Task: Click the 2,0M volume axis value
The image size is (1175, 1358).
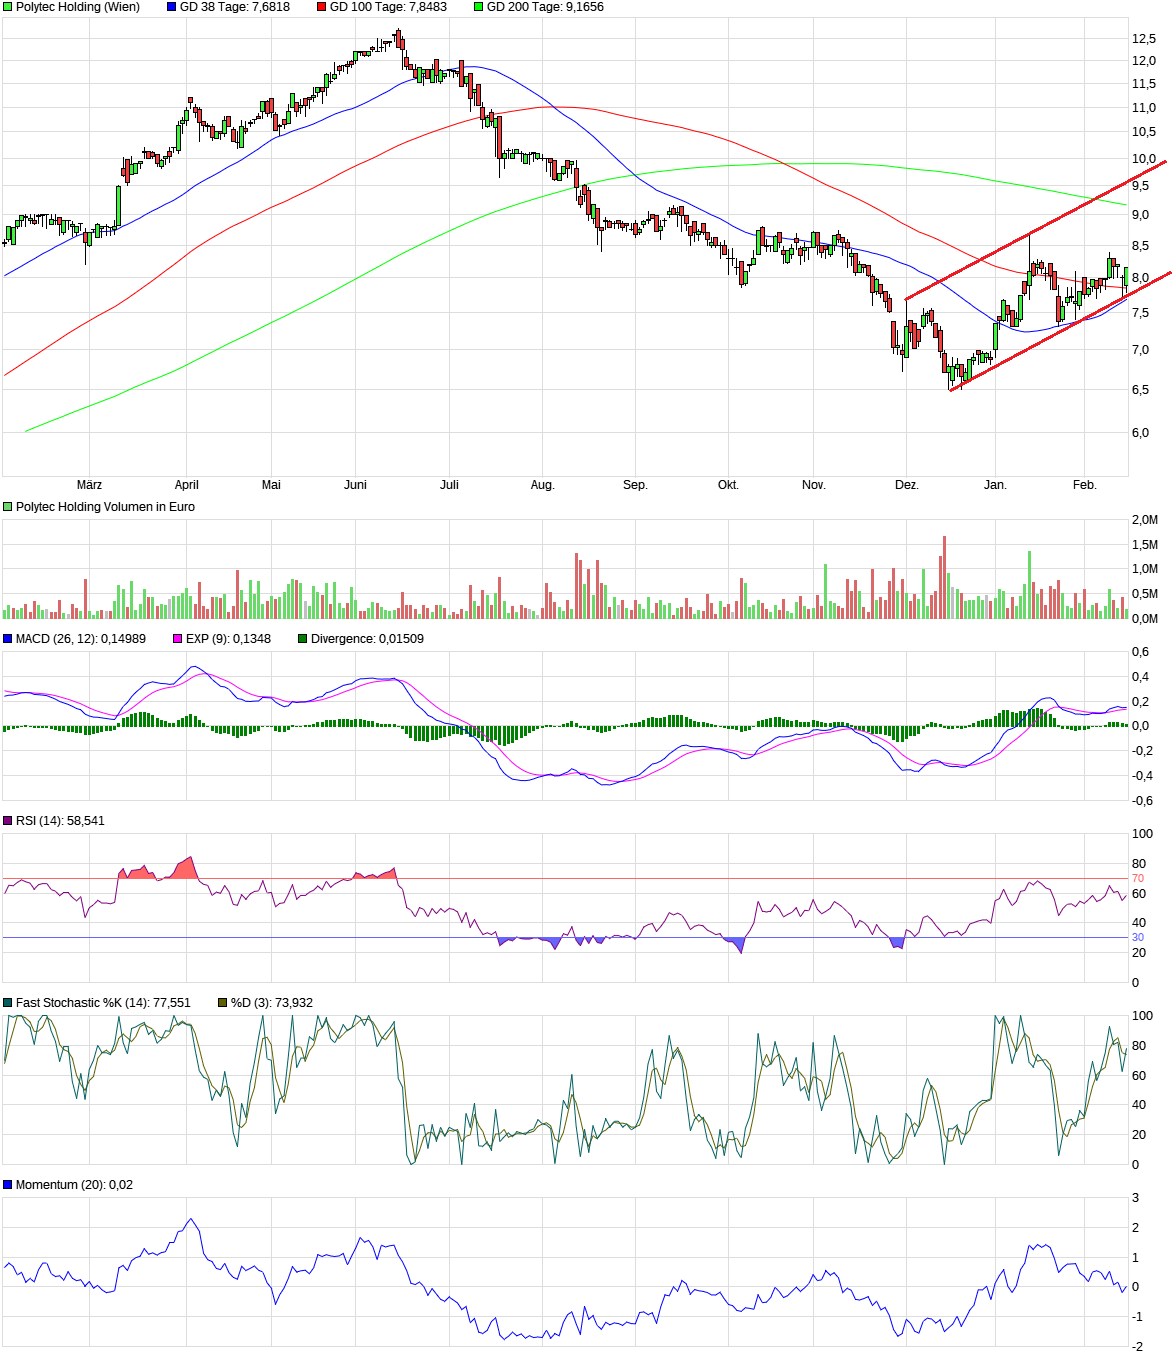Action: point(1145,520)
